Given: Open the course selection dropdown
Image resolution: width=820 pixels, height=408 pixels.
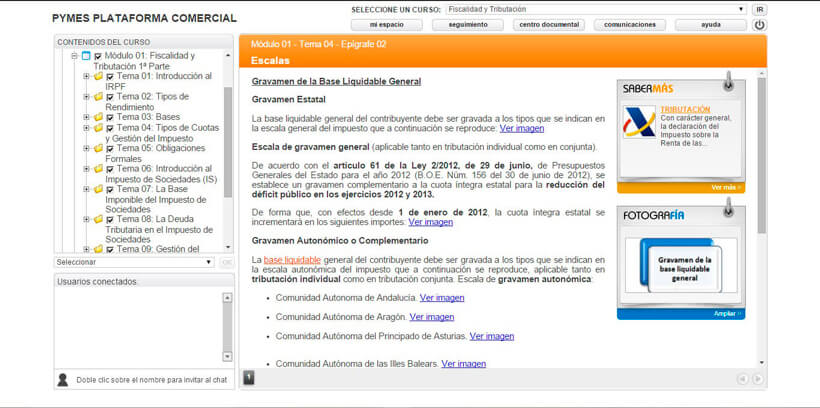Looking at the screenshot, I should coord(596,9).
